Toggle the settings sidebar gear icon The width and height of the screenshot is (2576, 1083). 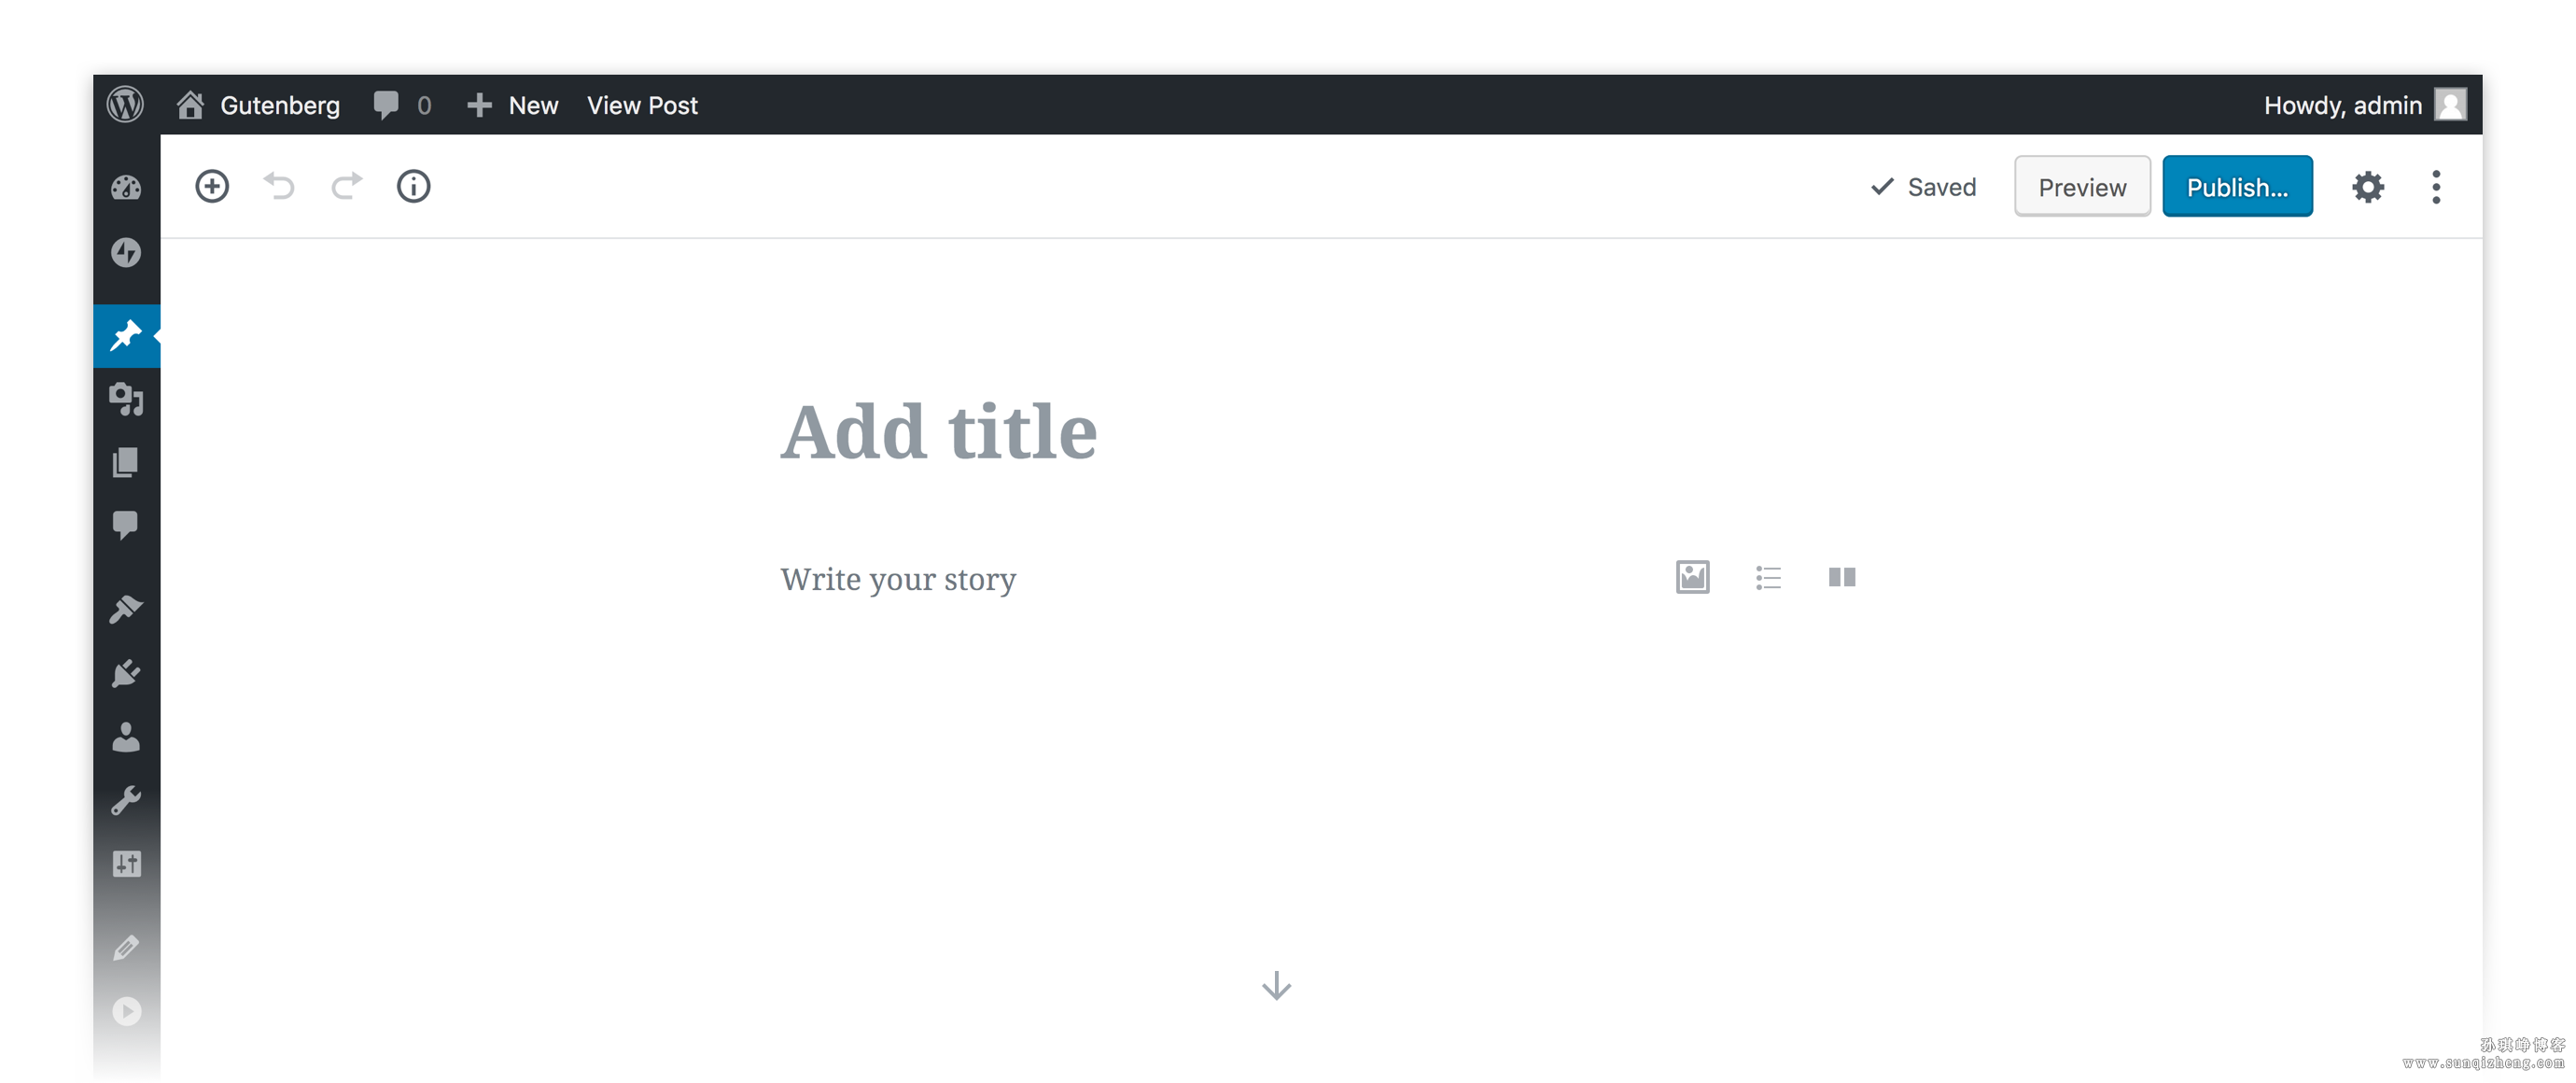tap(2367, 187)
